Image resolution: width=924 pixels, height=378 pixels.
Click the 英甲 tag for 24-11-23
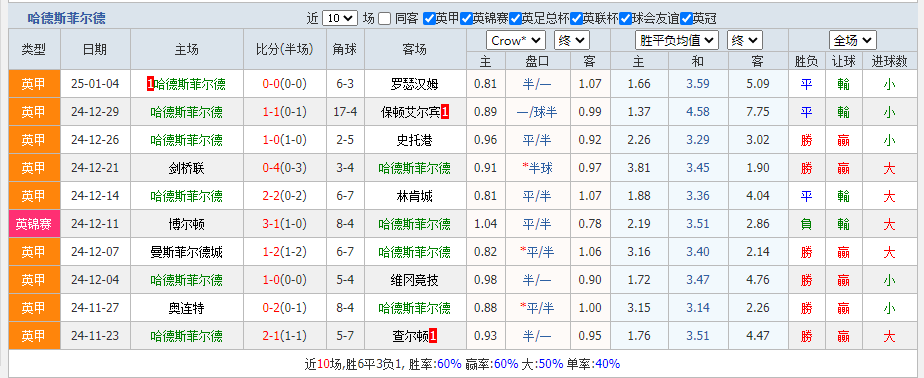34,336
